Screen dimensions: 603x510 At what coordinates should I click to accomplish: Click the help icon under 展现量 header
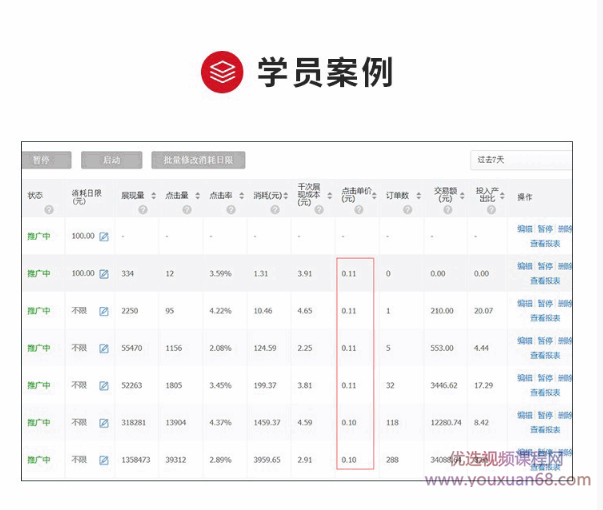pos(143,210)
